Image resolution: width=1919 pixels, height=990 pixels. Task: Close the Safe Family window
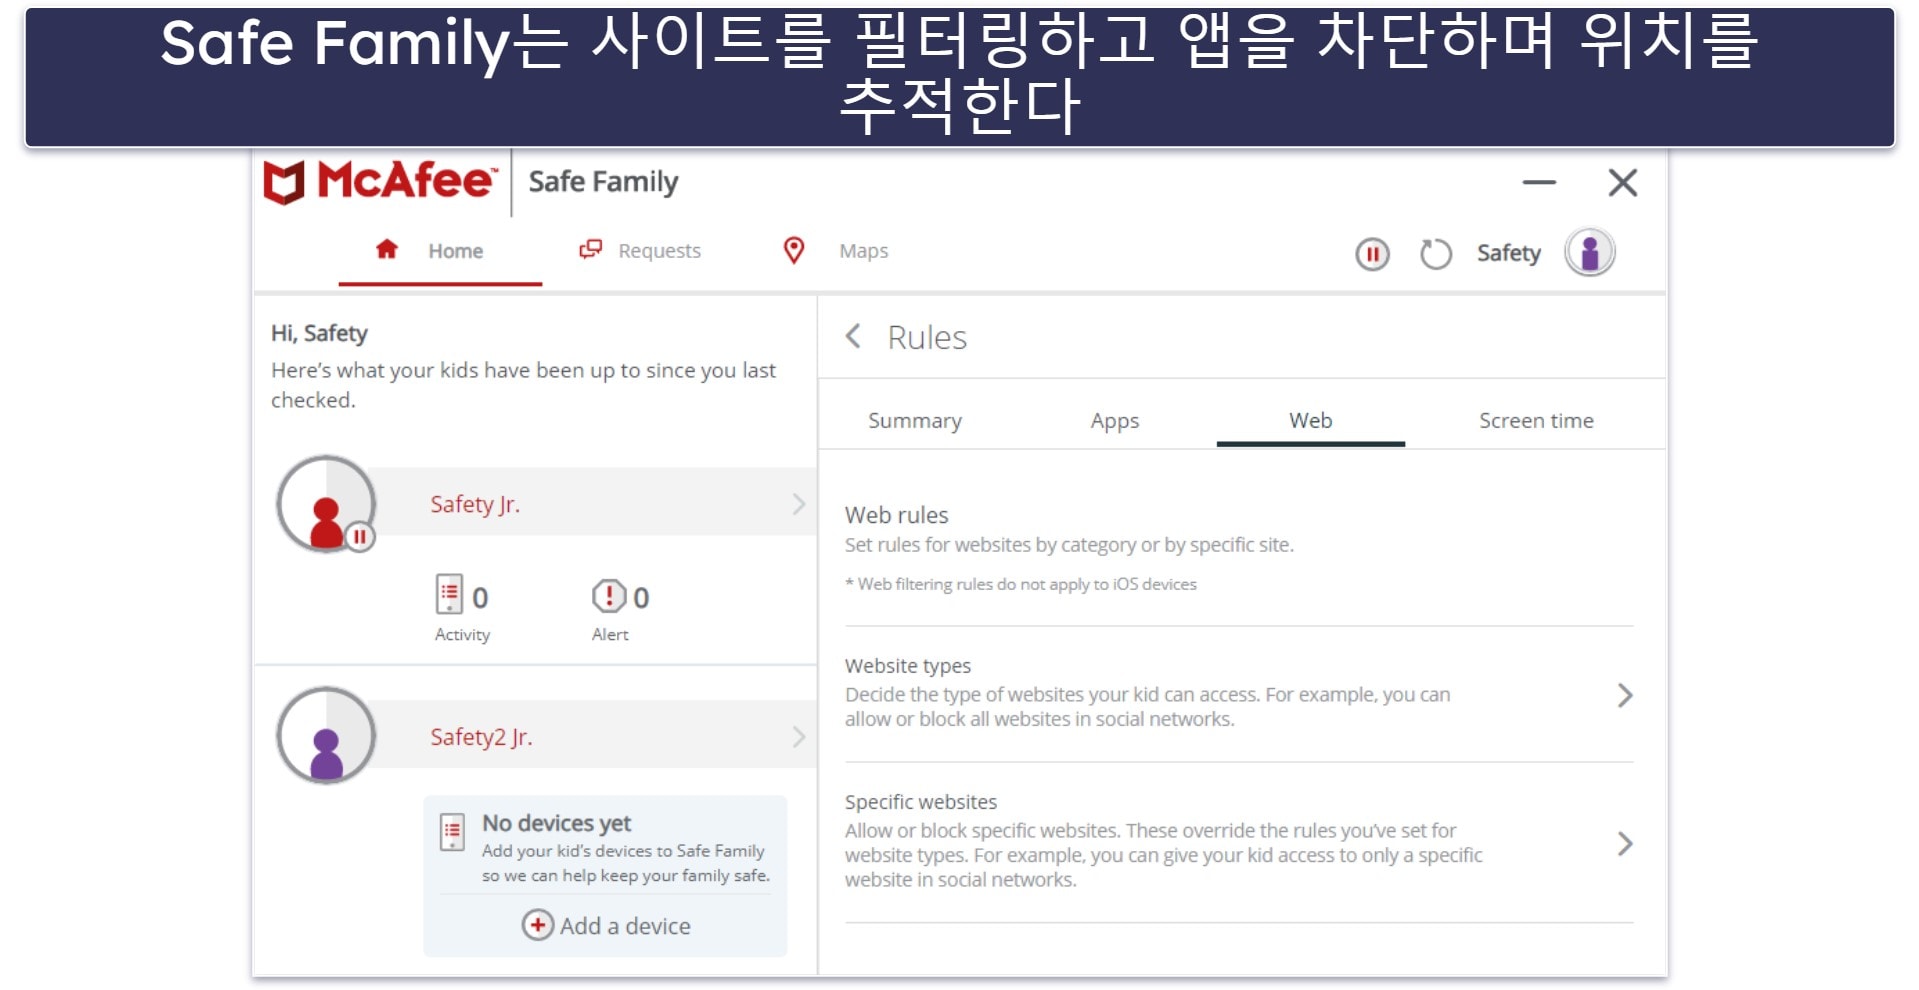pos(1622,182)
